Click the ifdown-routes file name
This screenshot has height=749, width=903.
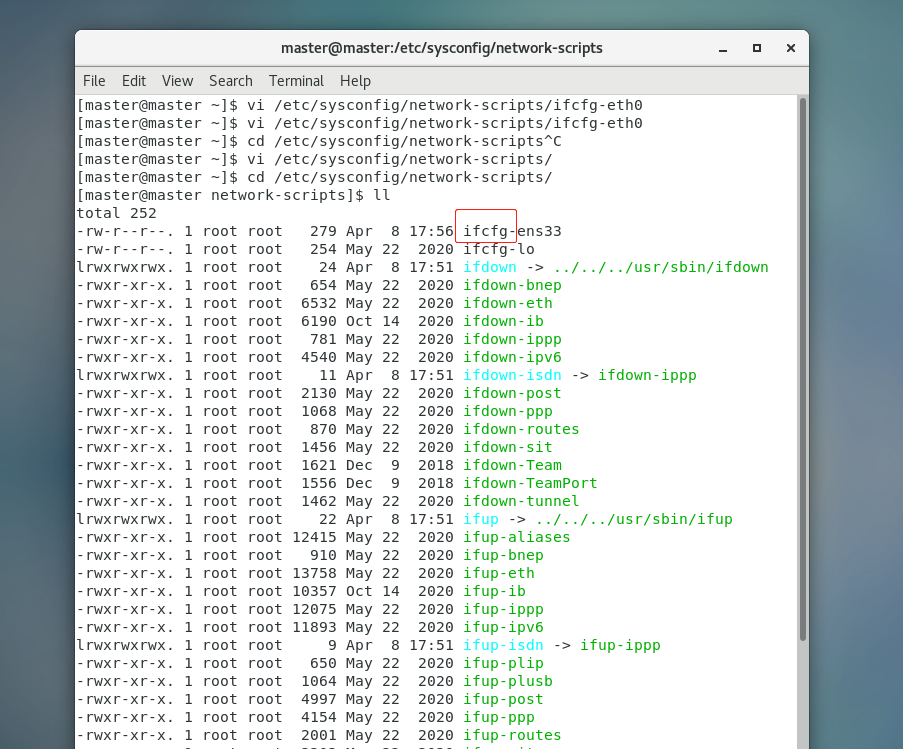point(521,429)
